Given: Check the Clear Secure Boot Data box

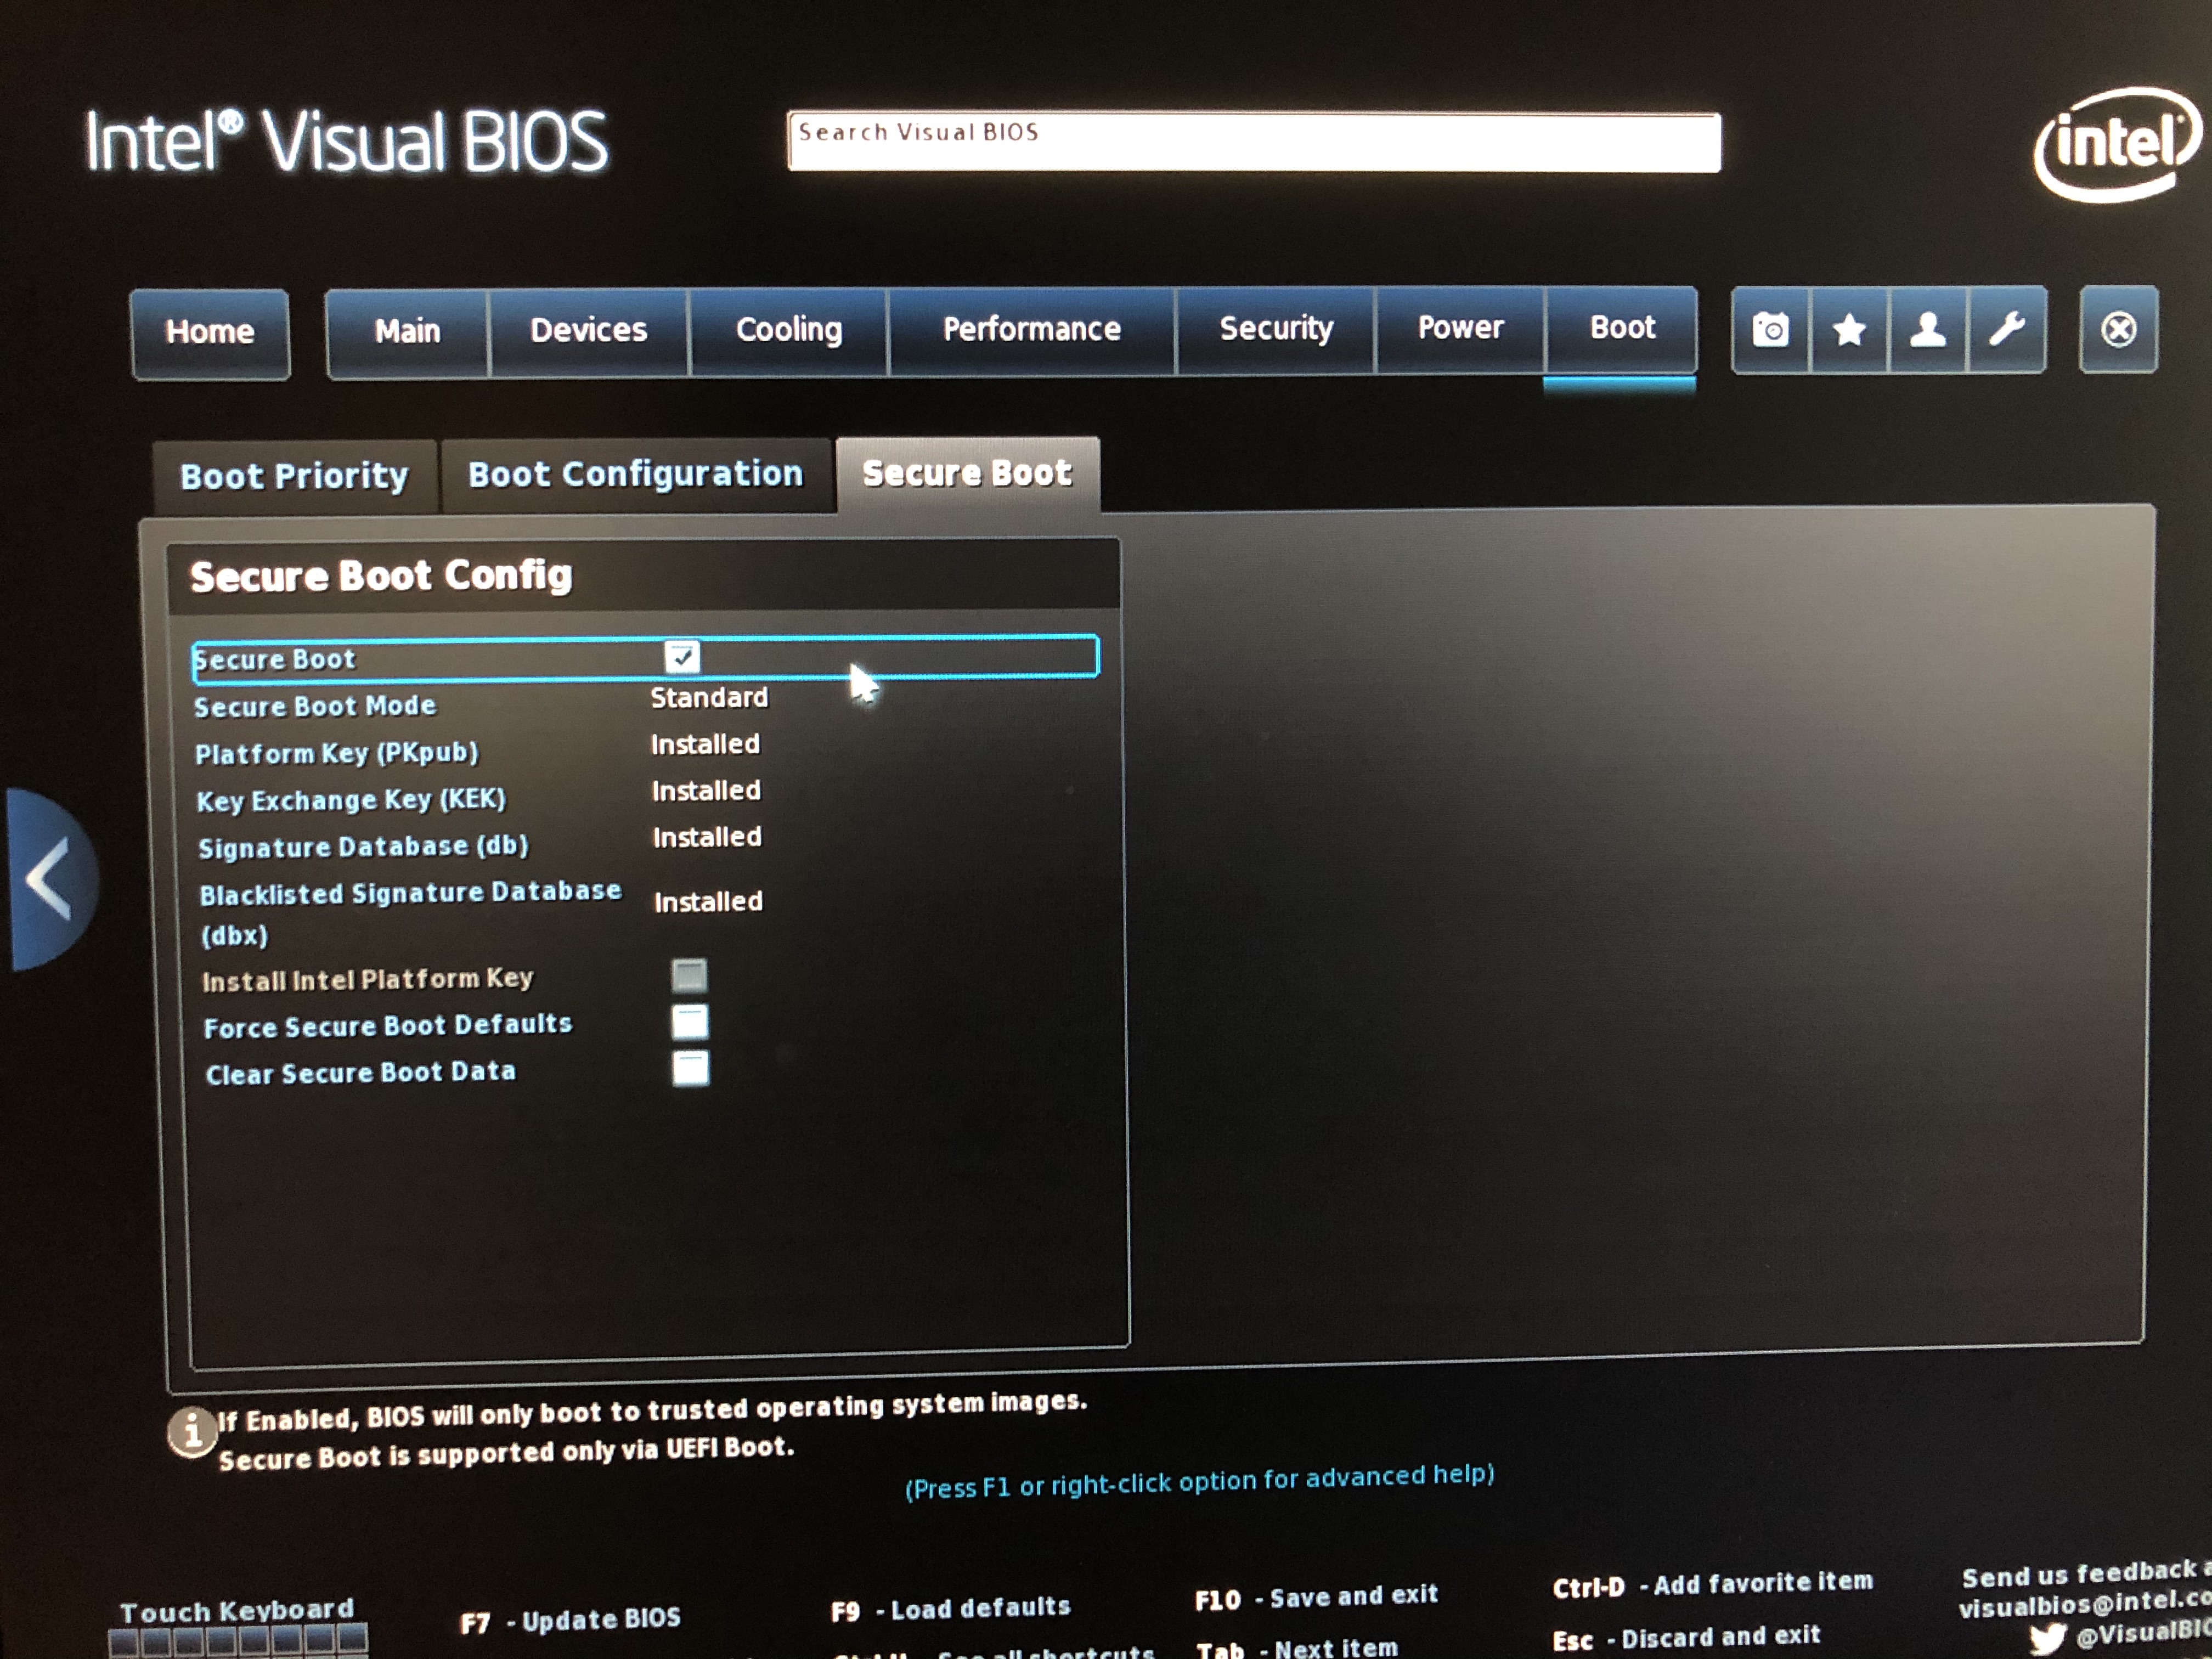Looking at the screenshot, I should pyautogui.click(x=690, y=1068).
